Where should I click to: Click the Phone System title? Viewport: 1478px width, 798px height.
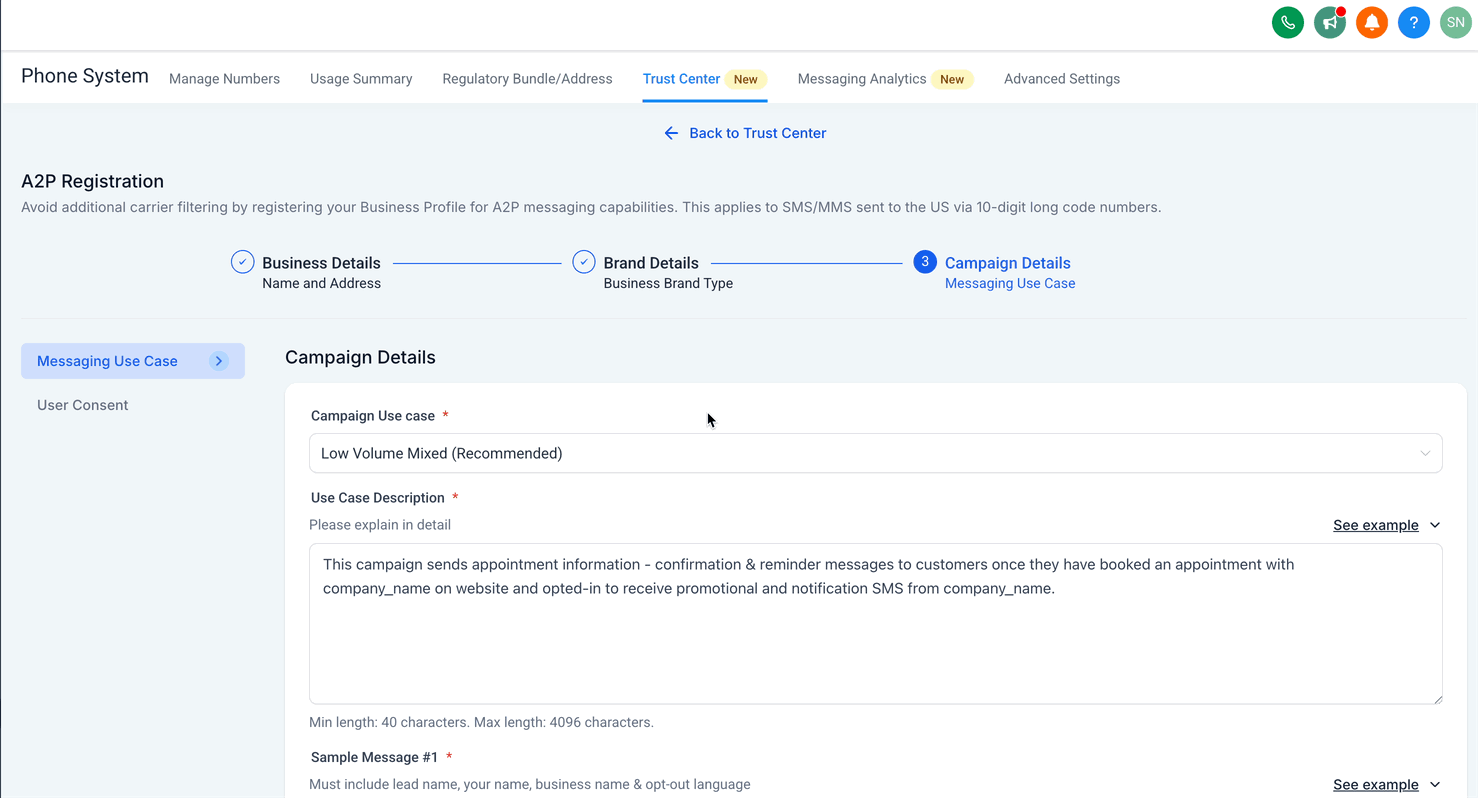point(85,76)
